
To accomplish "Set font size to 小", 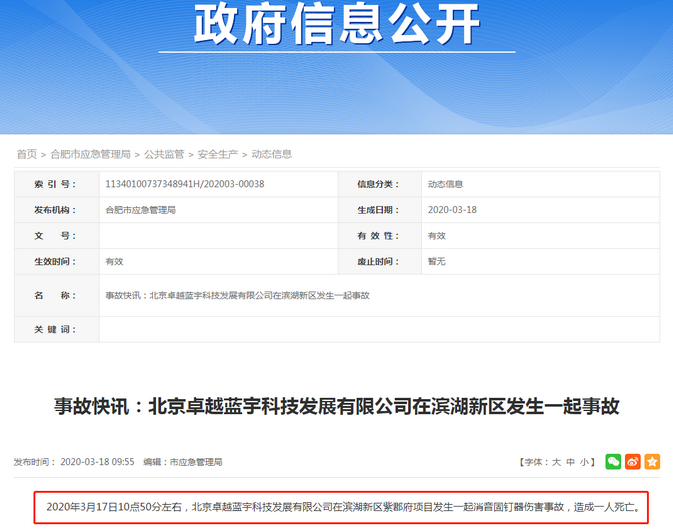I will pyautogui.click(x=584, y=462).
